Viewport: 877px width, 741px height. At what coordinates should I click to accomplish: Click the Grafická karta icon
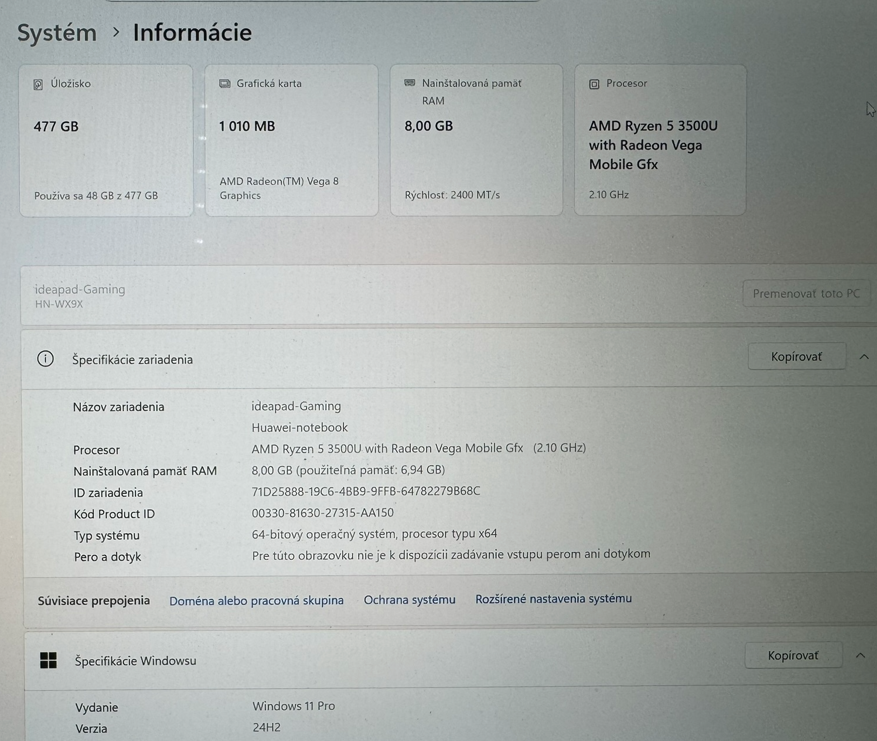[225, 84]
